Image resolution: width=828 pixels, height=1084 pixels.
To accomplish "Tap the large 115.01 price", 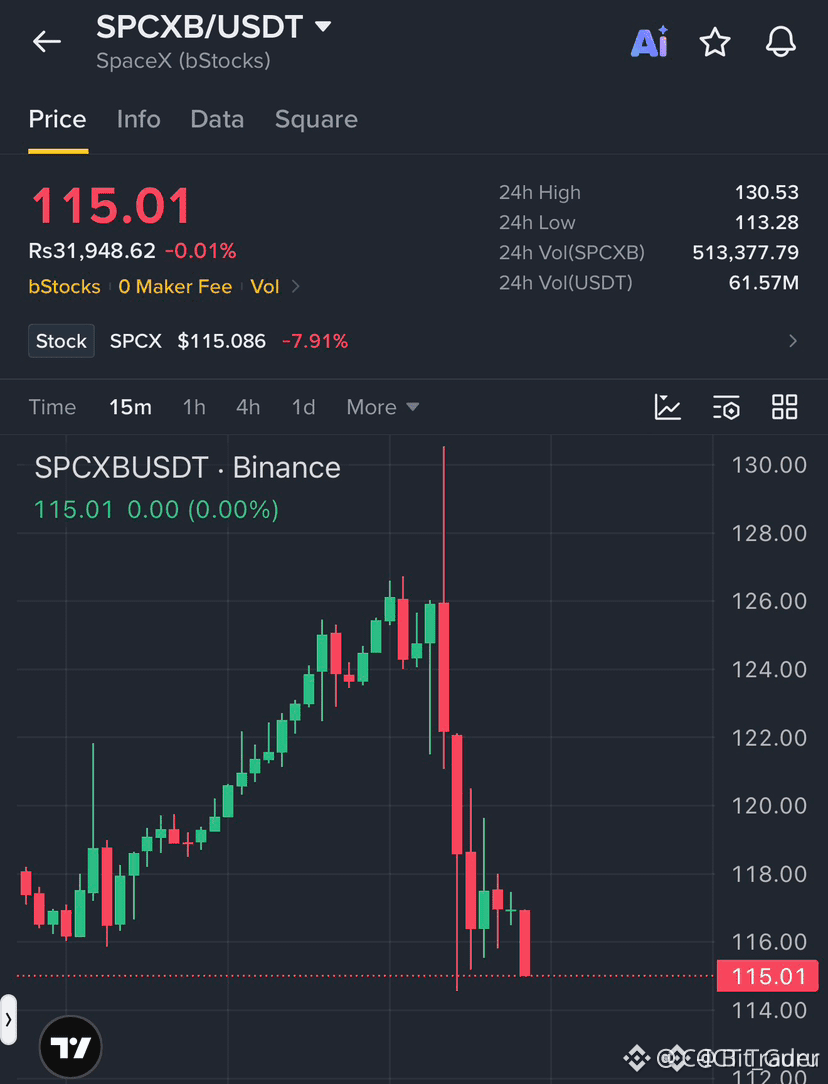I will [111, 206].
